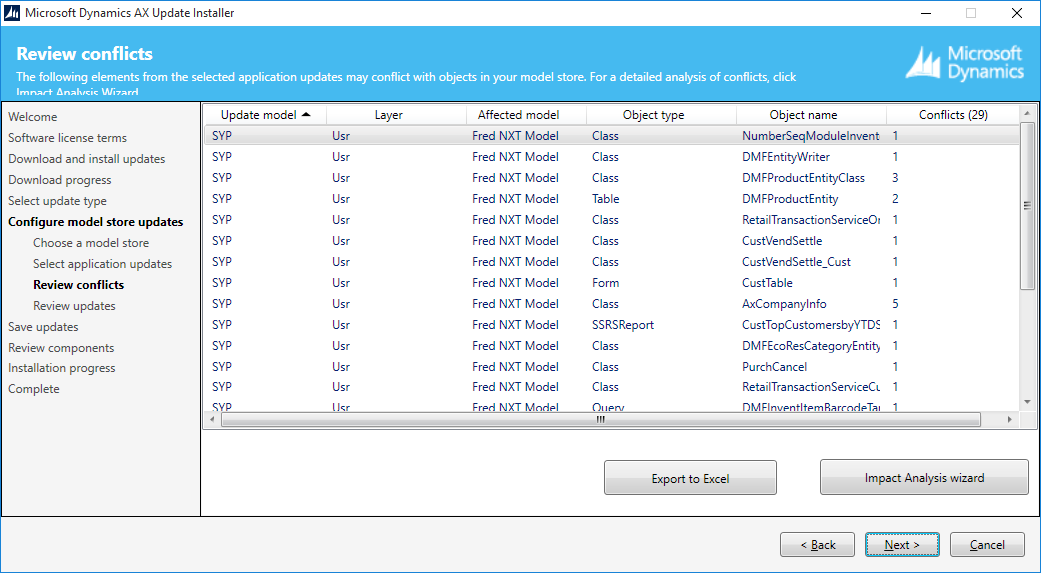Click conflict count 3 for DMFProductEntityClass
The height and width of the screenshot is (573, 1041).
click(x=896, y=178)
